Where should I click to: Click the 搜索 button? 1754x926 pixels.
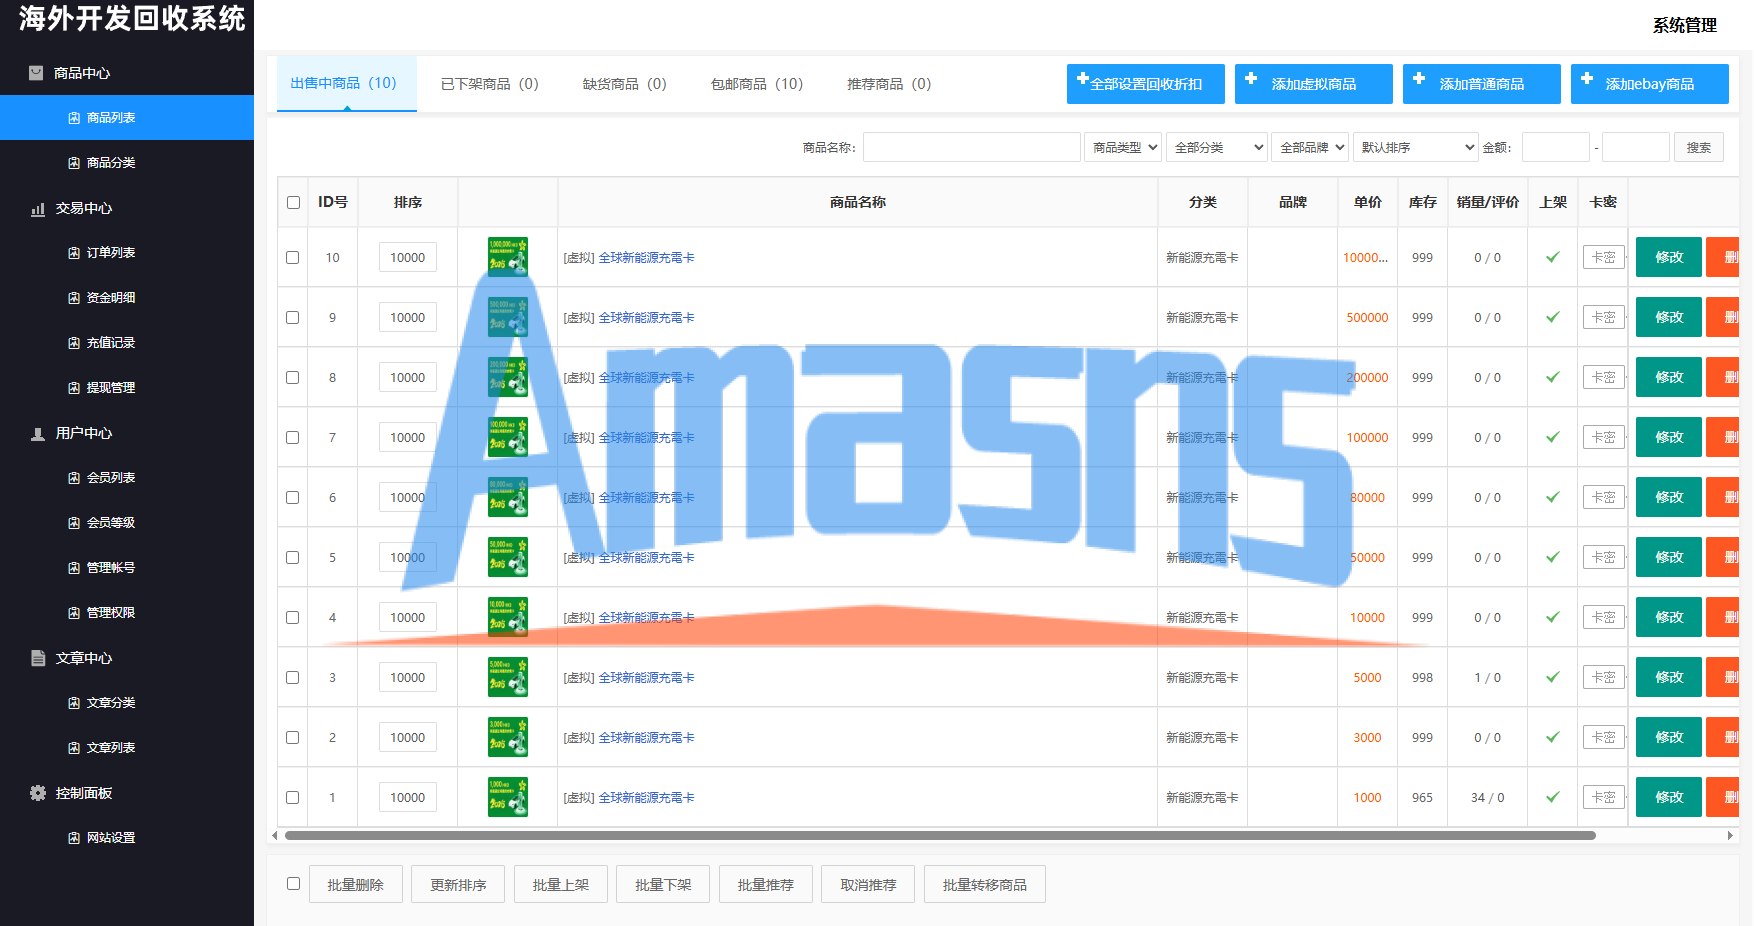point(1699,147)
